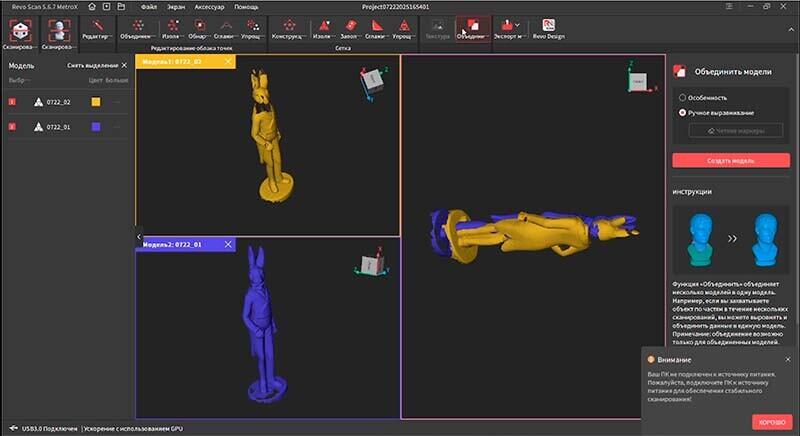Select model row 0722_01 in the list
Viewport: 800px width, 436px height.
pos(67,126)
